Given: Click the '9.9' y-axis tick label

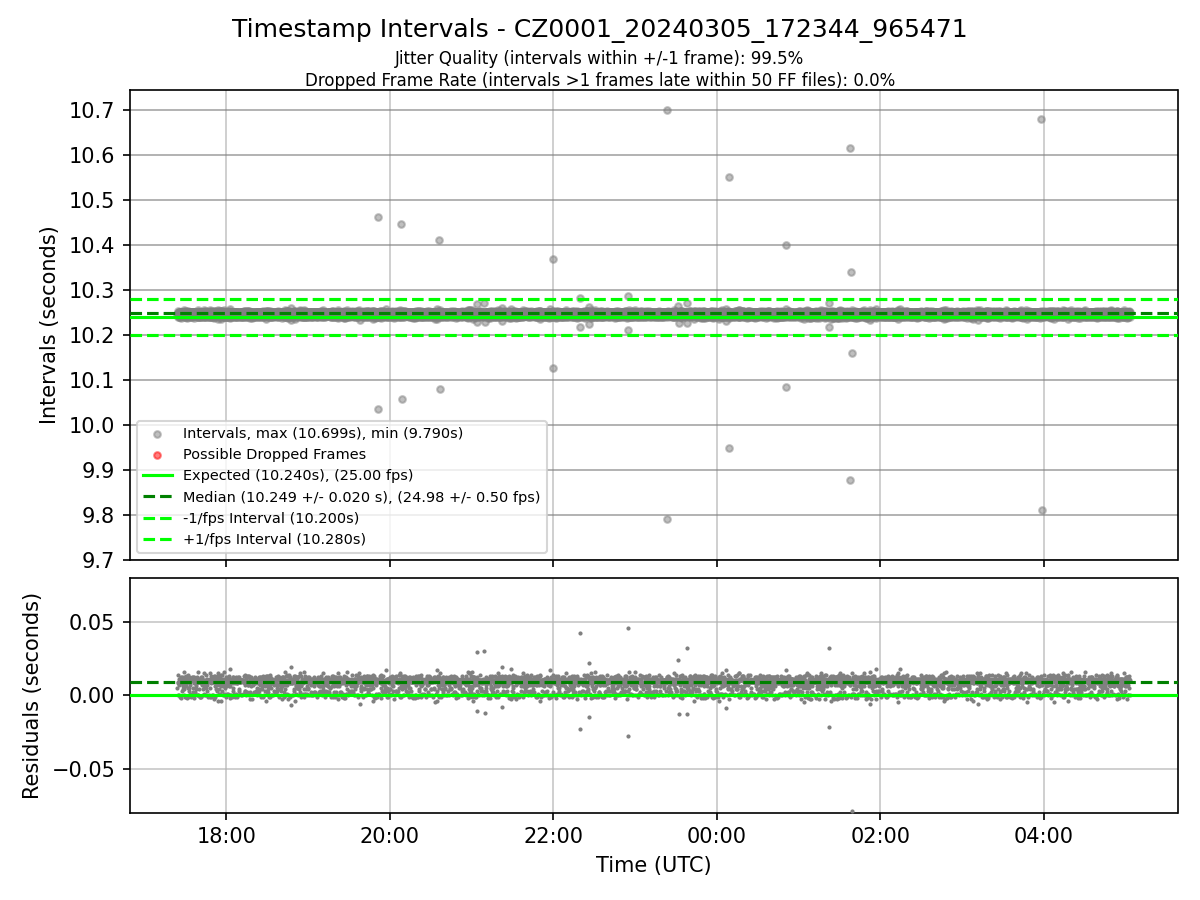Looking at the screenshot, I should tap(100, 470).
